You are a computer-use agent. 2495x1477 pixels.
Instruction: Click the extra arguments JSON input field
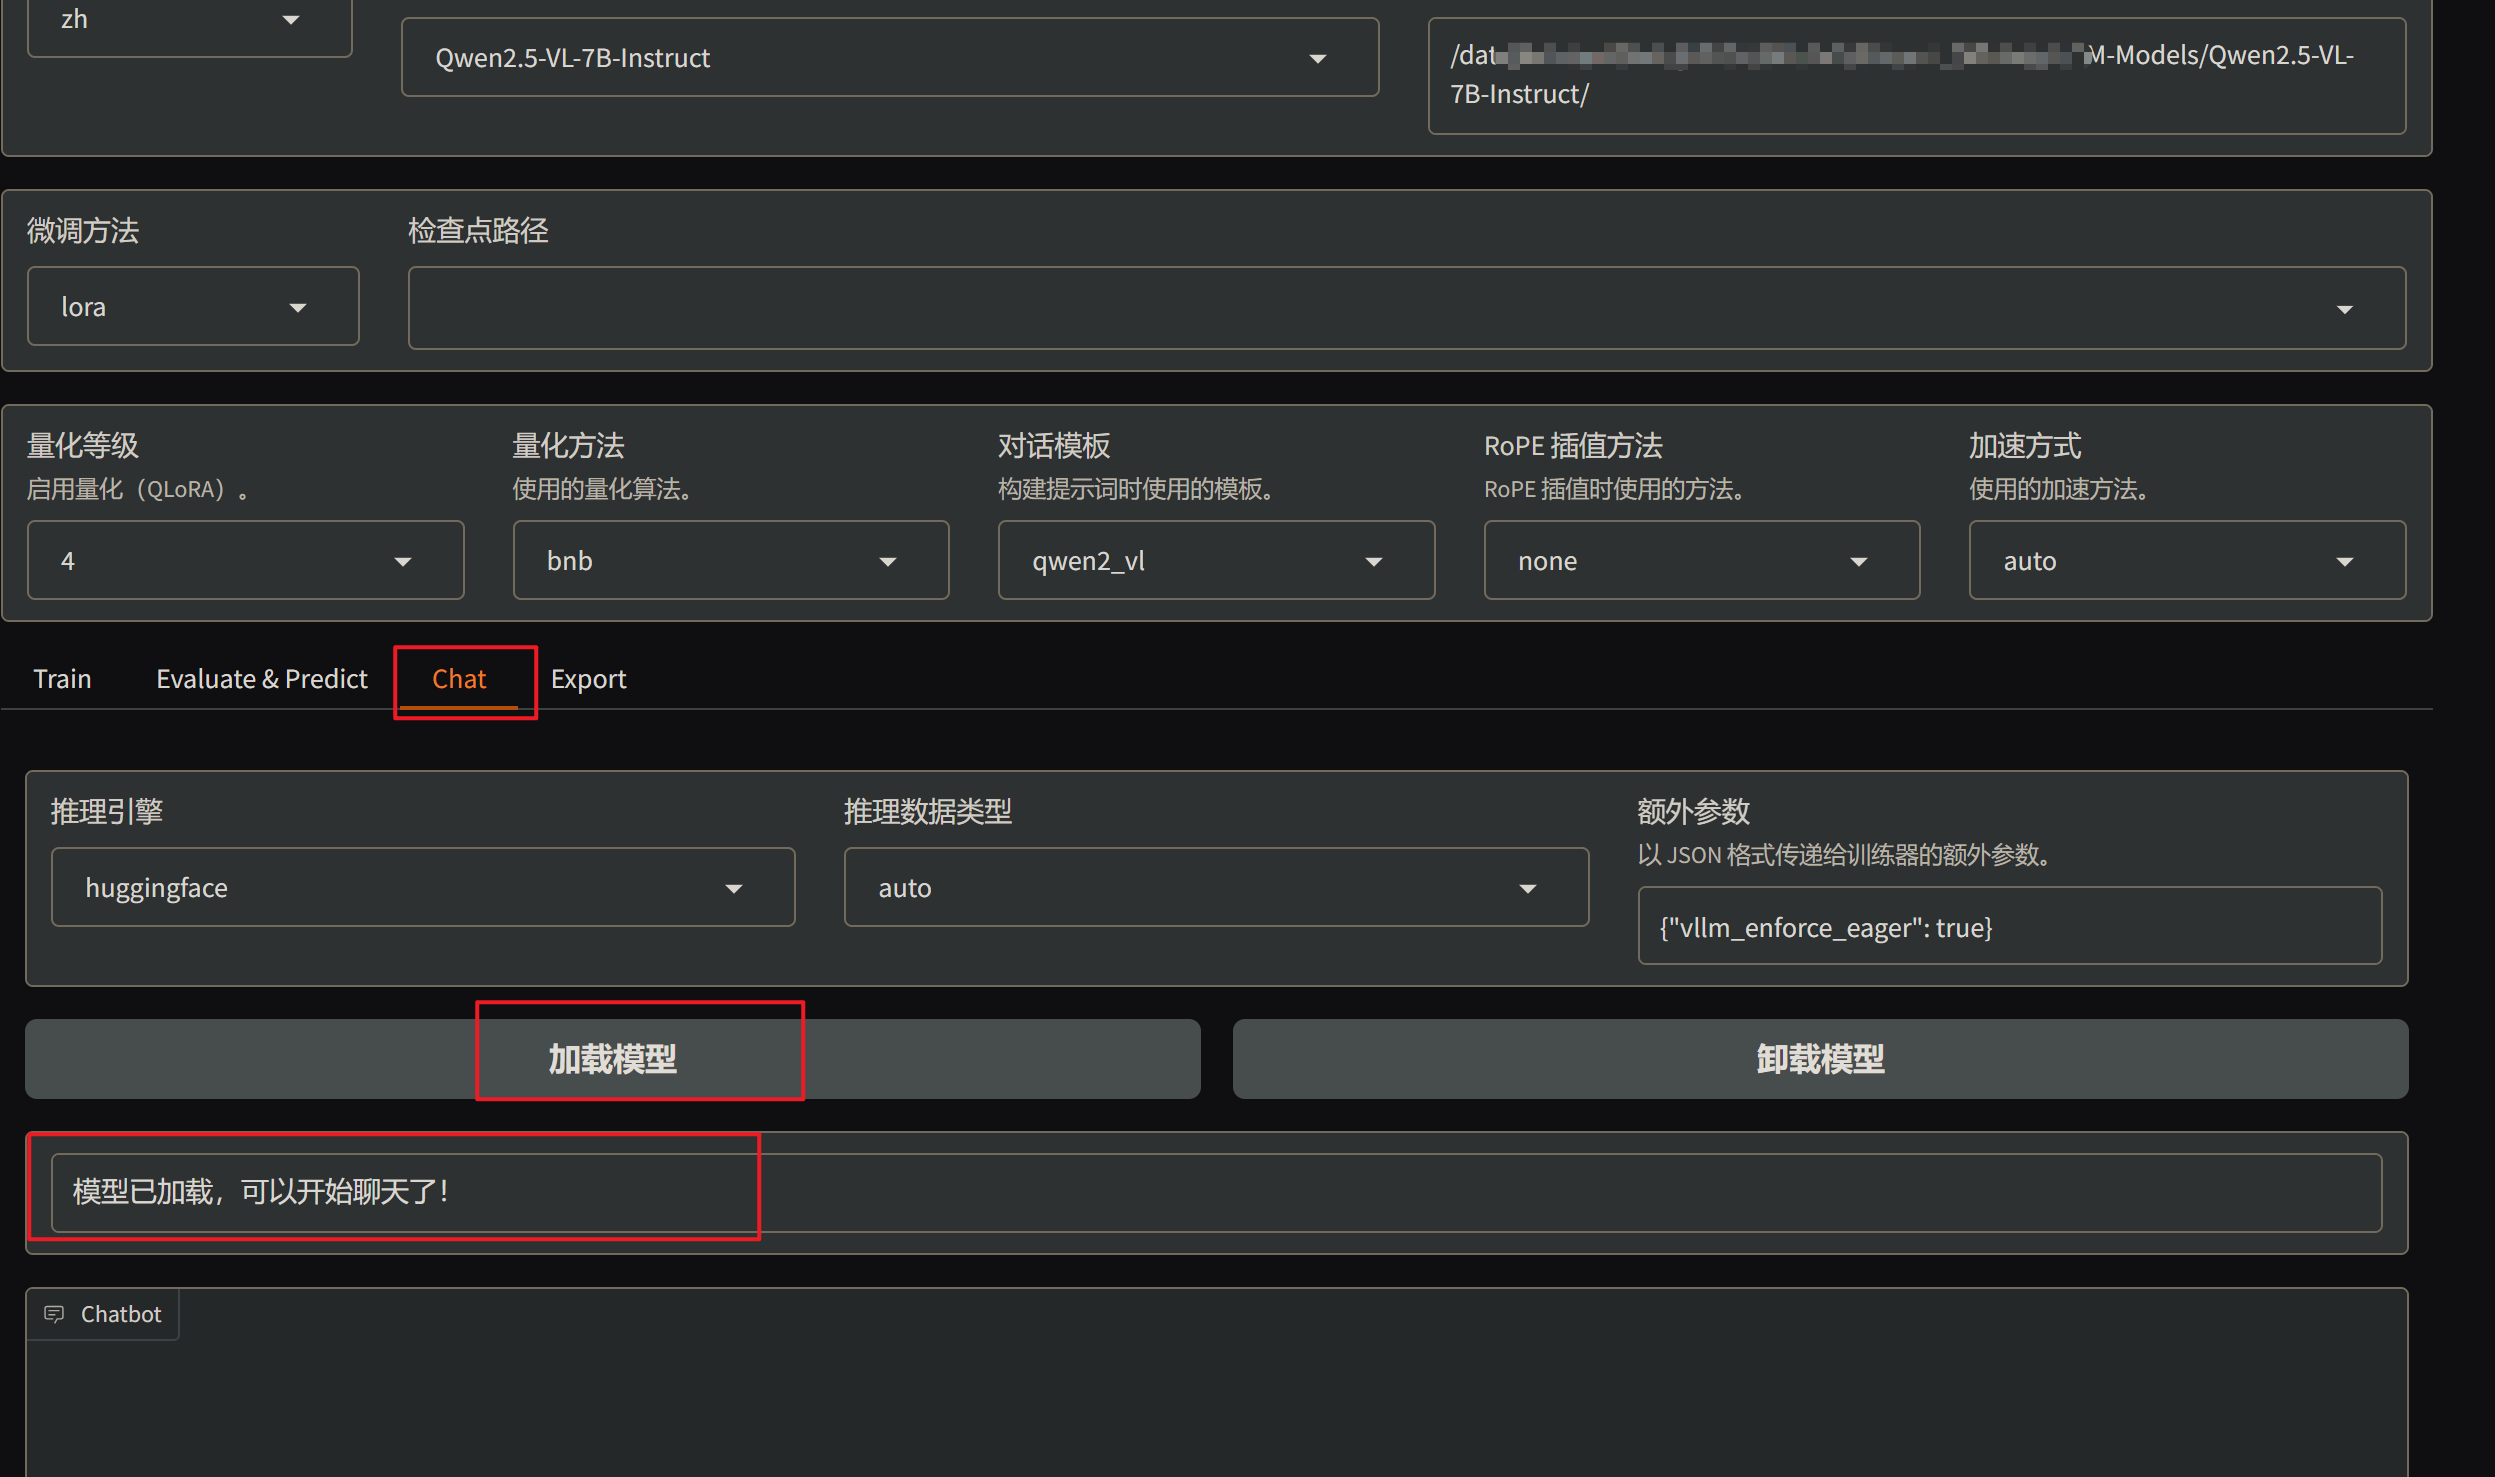click(x=2008, y=927)
